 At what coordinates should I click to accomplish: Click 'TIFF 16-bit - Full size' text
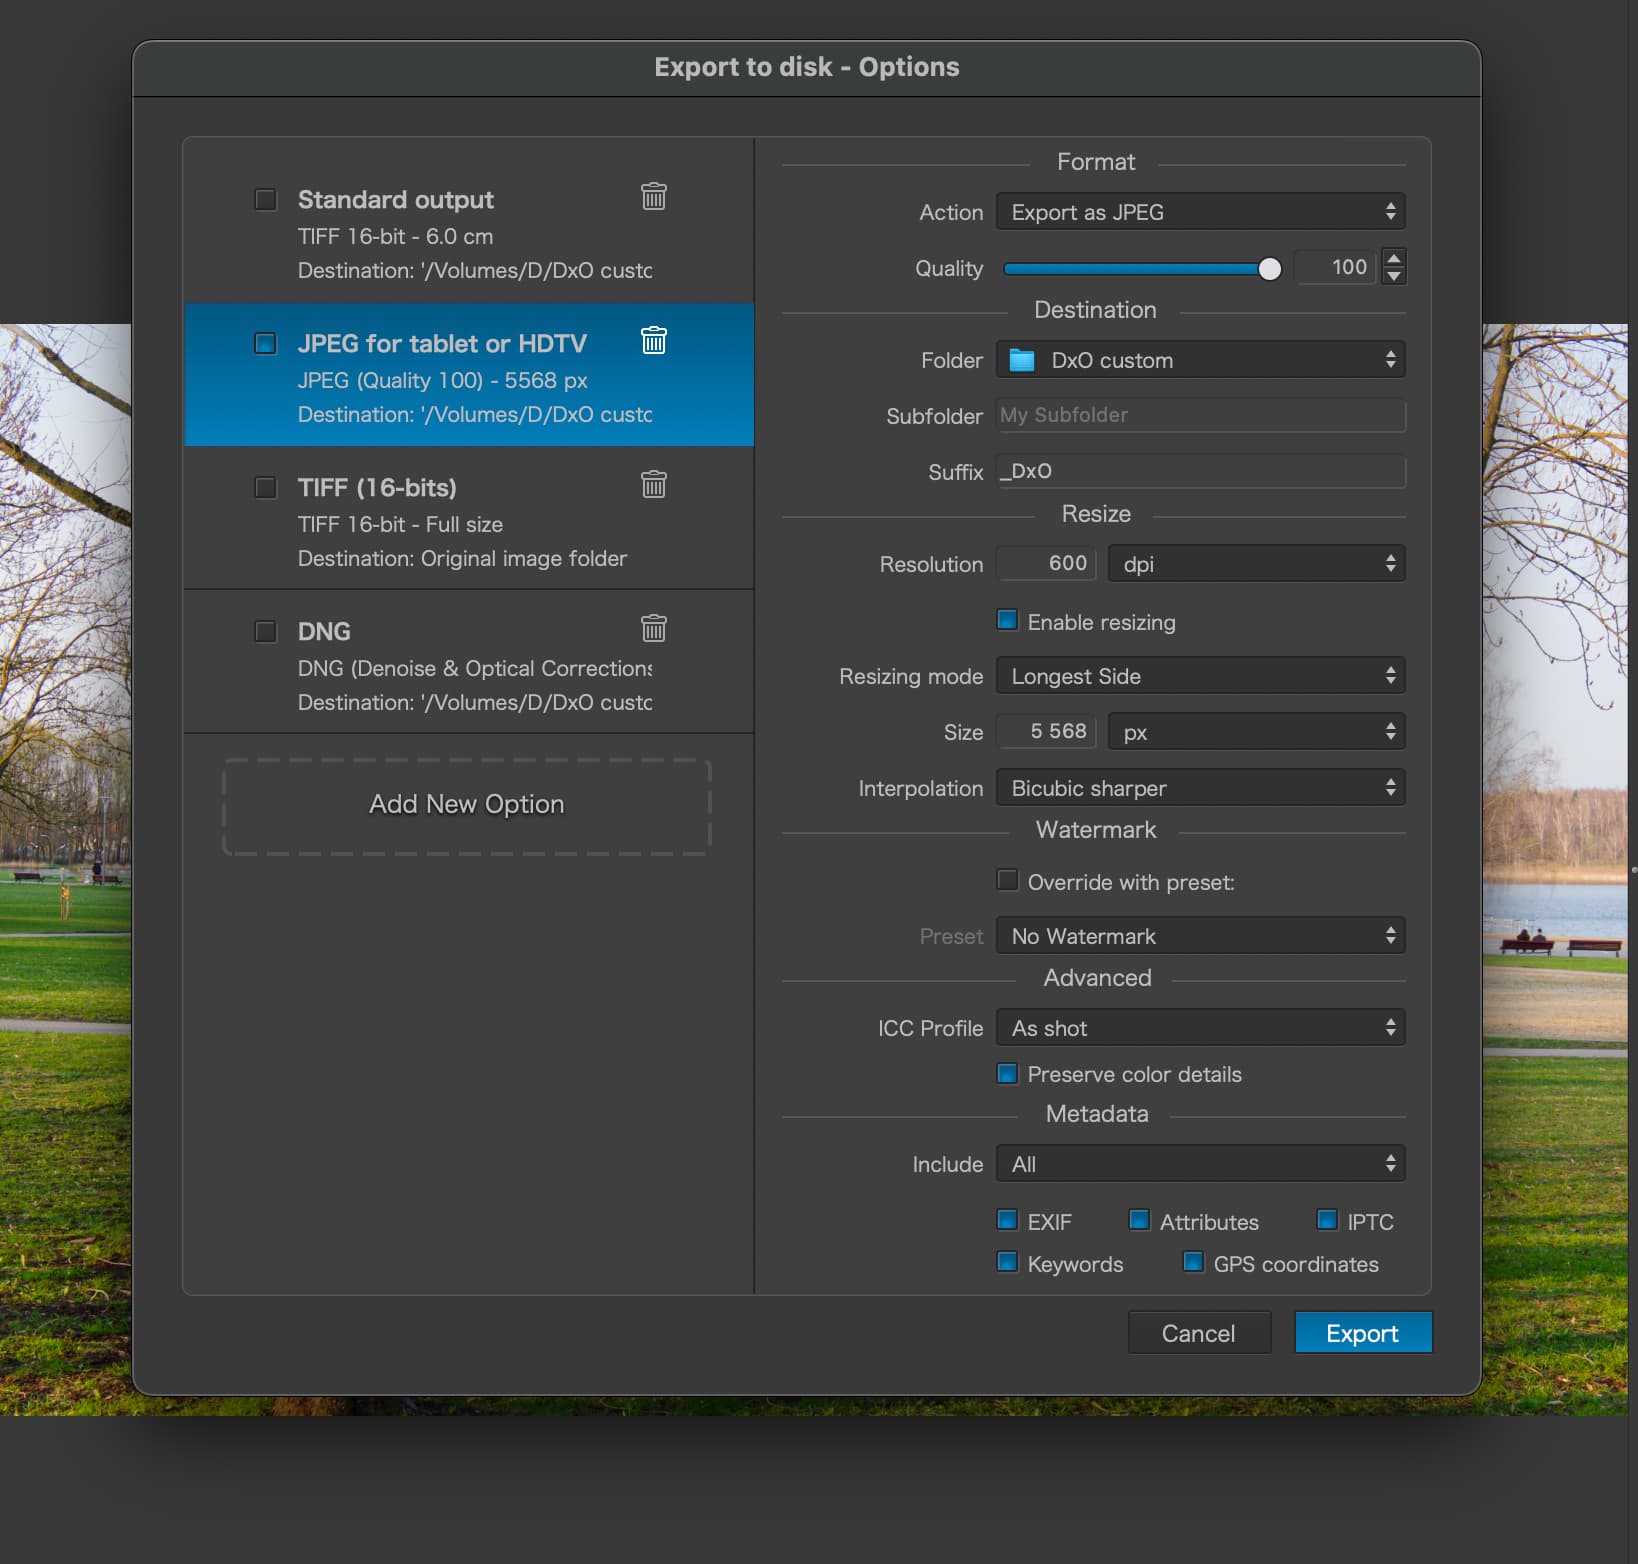400,524
